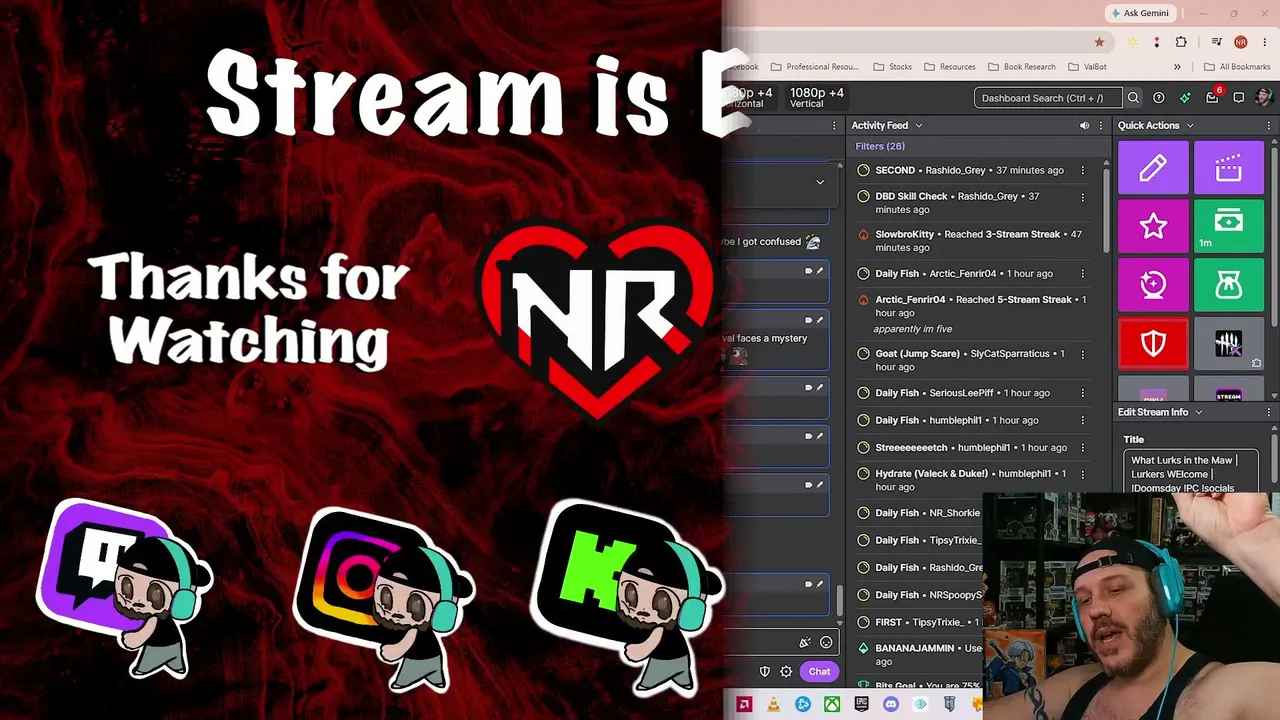This screenshot has height=720, width=1280.
Task: Expand the Quick Actions panel dropdown
Action: click(1190, 126)
